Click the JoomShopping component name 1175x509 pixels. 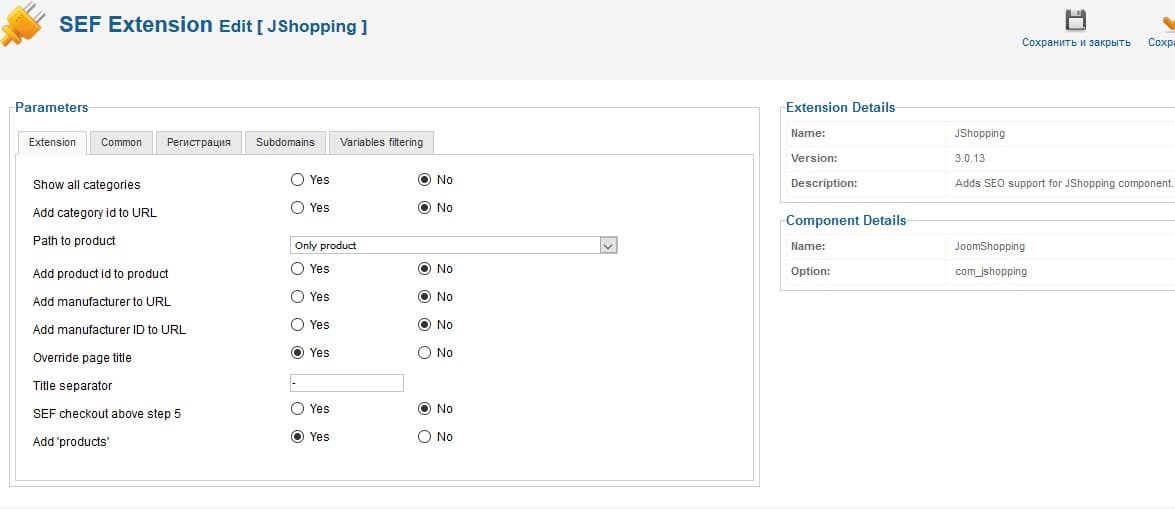(x=989, y=246)
